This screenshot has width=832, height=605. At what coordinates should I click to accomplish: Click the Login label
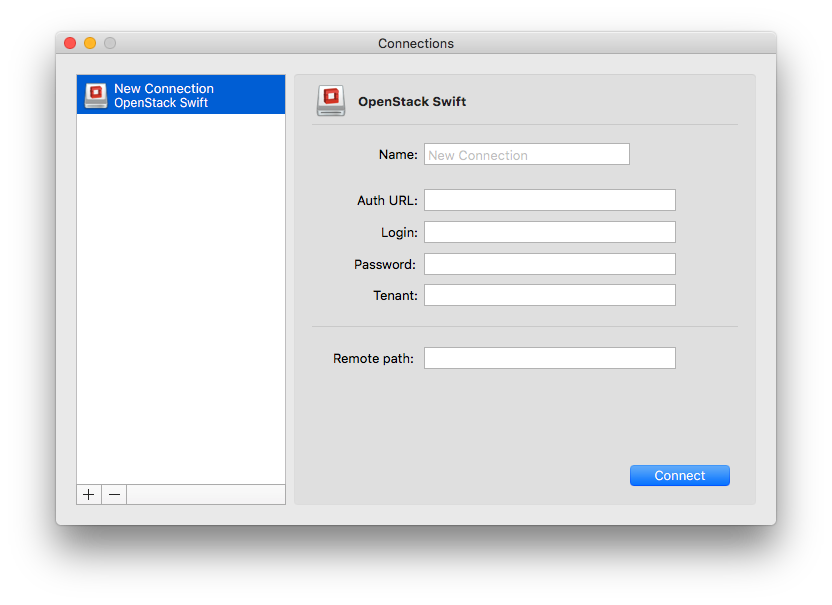coord(399,232)
